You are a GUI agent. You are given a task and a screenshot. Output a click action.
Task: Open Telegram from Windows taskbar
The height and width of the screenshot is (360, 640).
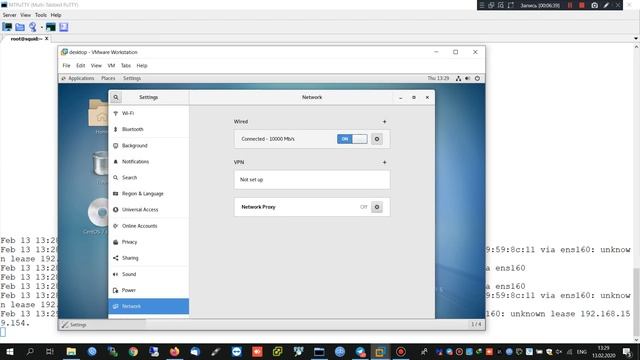360,351
